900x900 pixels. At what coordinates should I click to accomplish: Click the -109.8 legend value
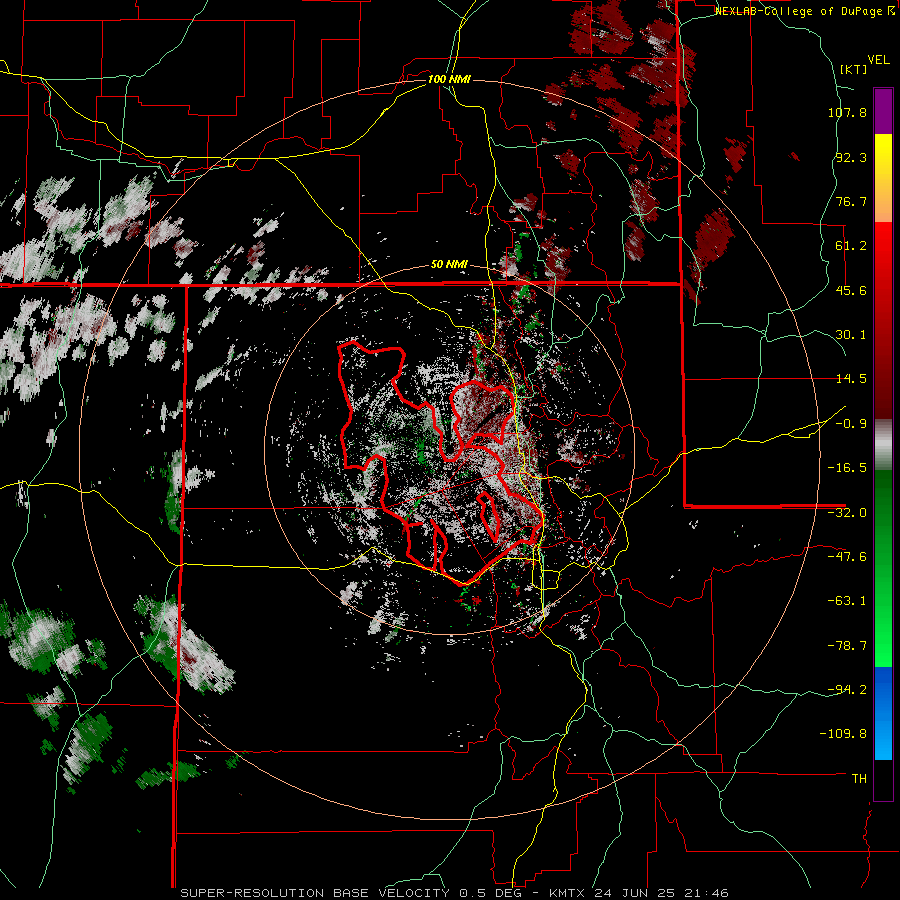(843, 734)
